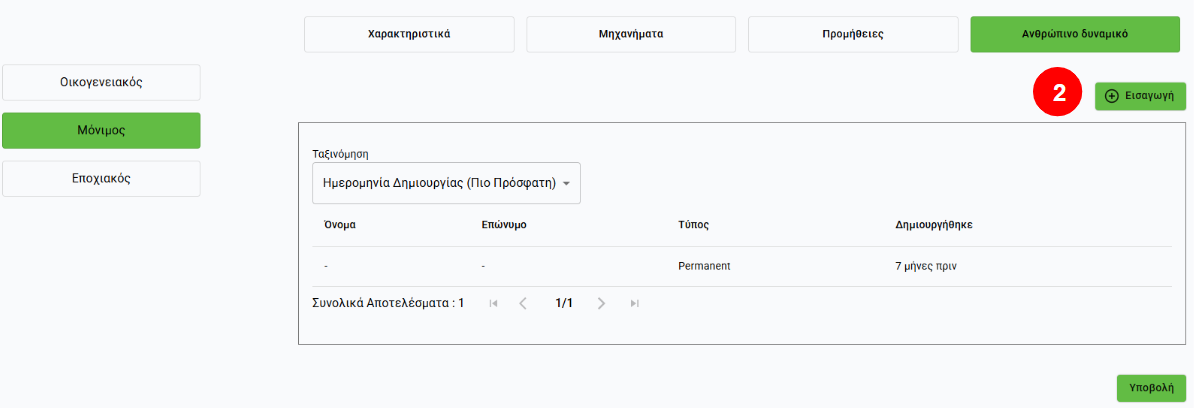
Task: Click the Δημιουργήθηκε column header
Action: pyautogui.click(x=934, y=225)
